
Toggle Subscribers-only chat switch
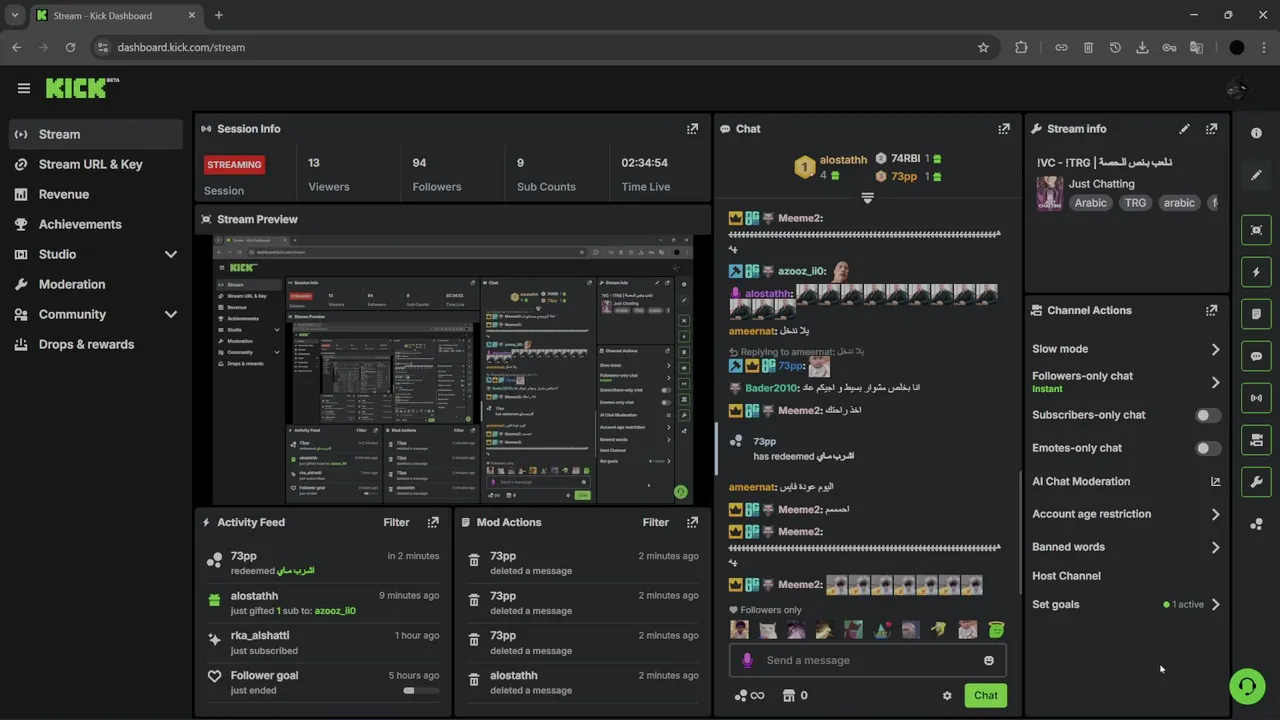(x=1208, y=415)
